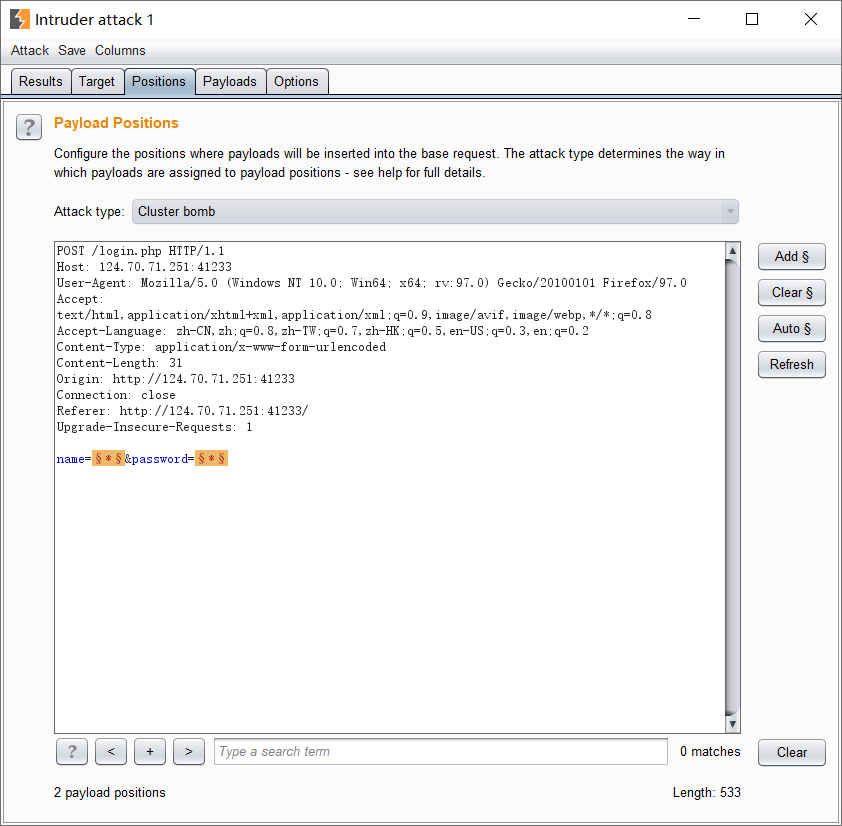Click the Refresh button

coord(792,365)
